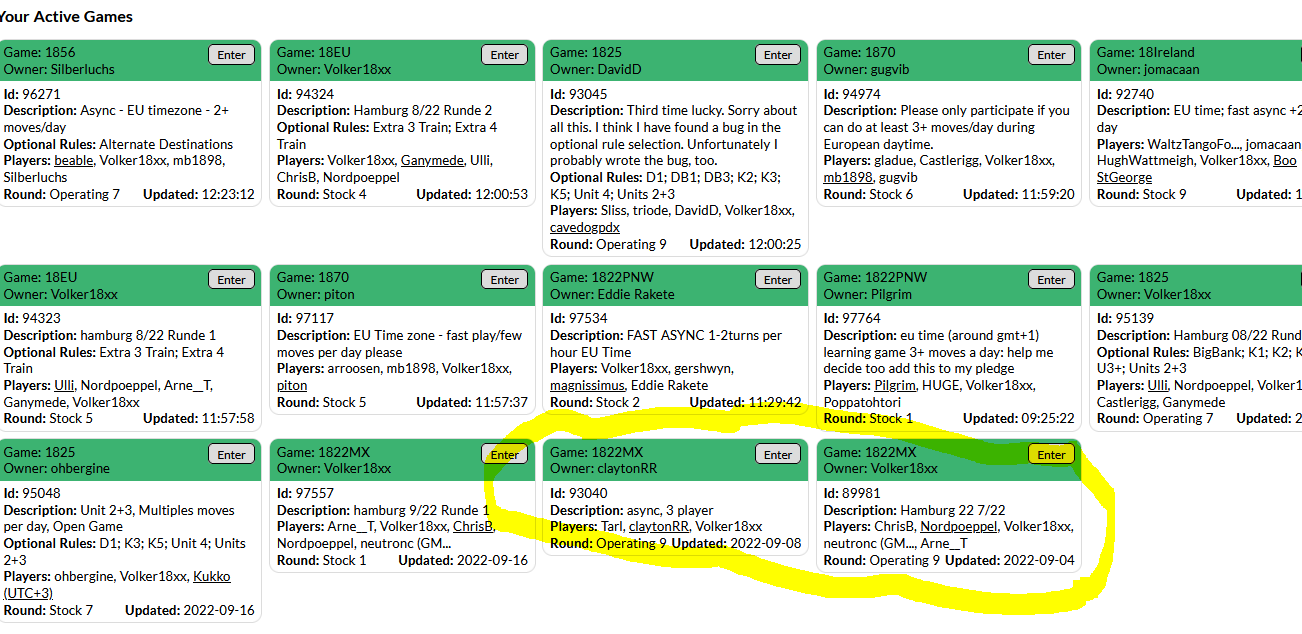Click 'Description: hamburg 8/22 Runde 1' text
Screen dimensions: 1302x634
point(110,336)
